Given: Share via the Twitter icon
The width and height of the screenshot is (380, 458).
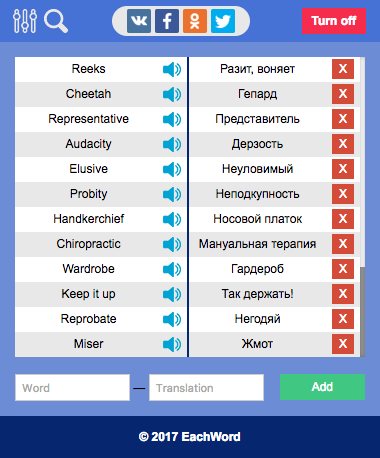Looking at the screenshot, I should pos(223,21).
